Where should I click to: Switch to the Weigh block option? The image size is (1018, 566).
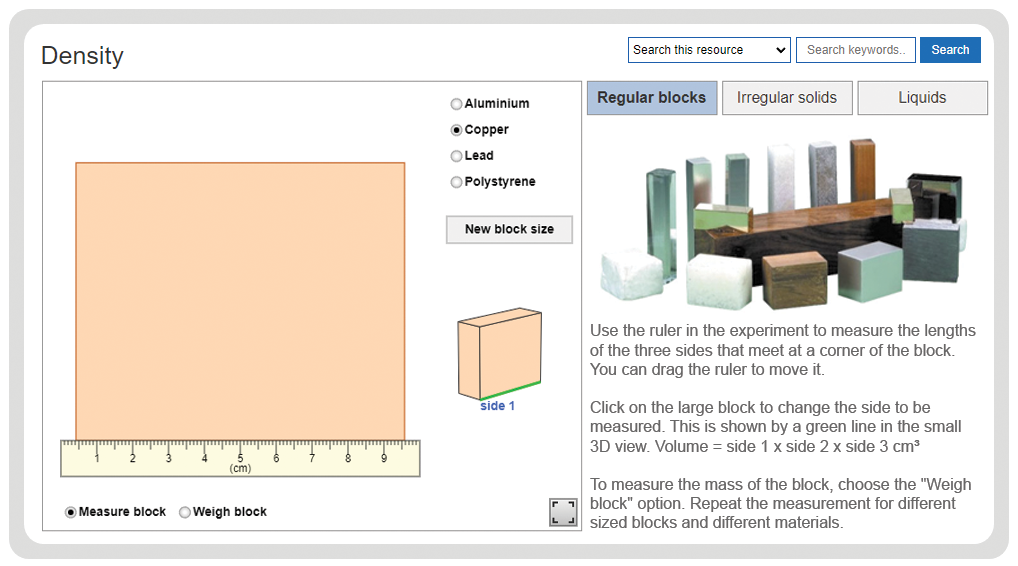[185, 512]
